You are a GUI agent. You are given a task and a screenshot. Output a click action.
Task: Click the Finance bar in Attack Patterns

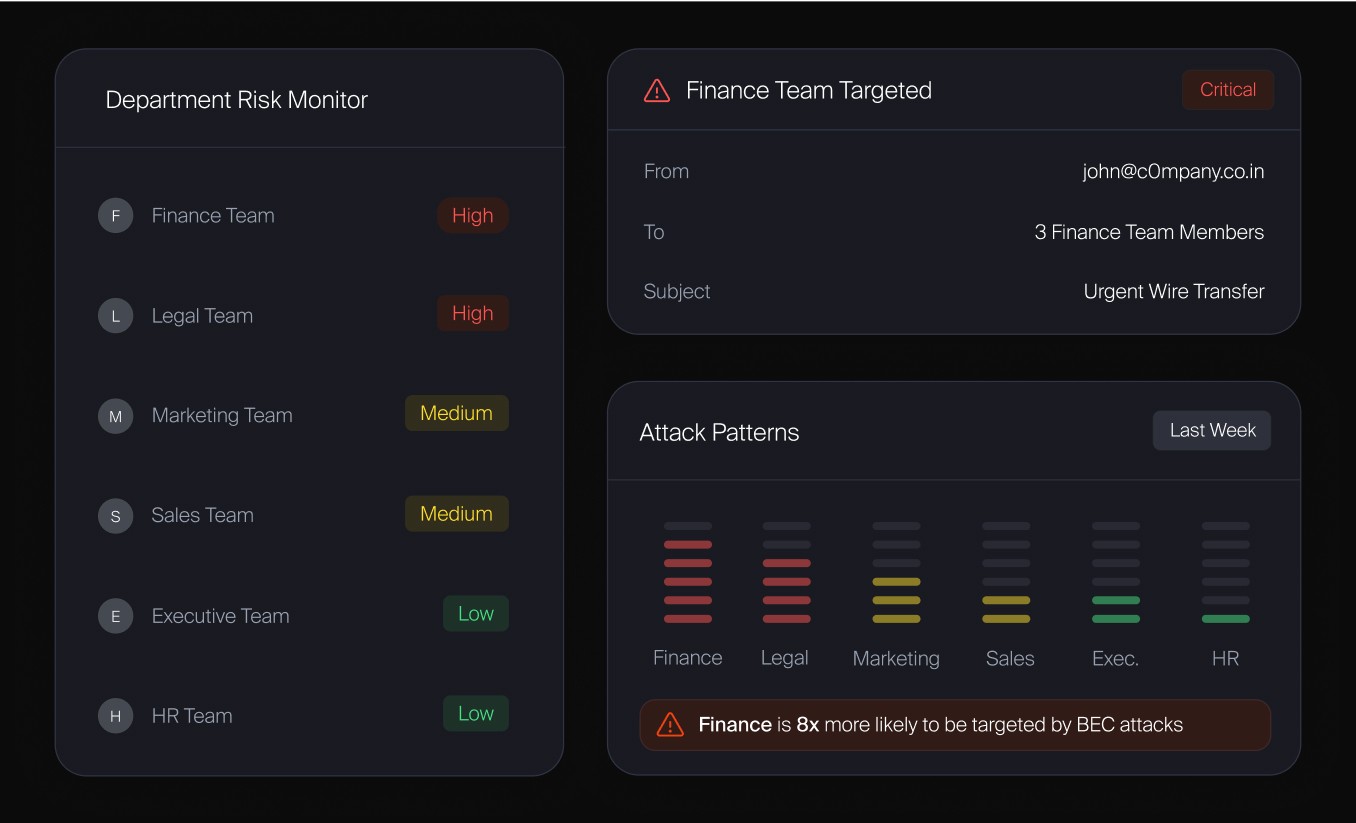688,572
